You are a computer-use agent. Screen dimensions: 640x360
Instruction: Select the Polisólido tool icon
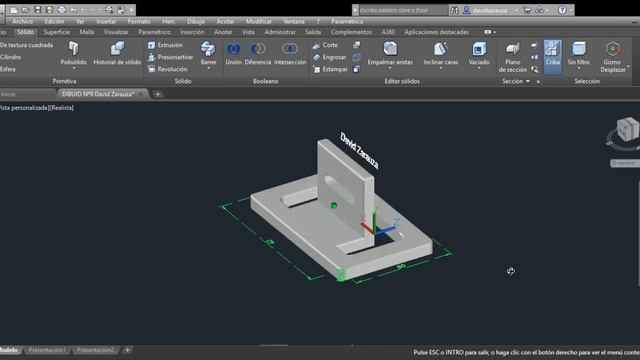pyautogui.click(x=73, y=49)
